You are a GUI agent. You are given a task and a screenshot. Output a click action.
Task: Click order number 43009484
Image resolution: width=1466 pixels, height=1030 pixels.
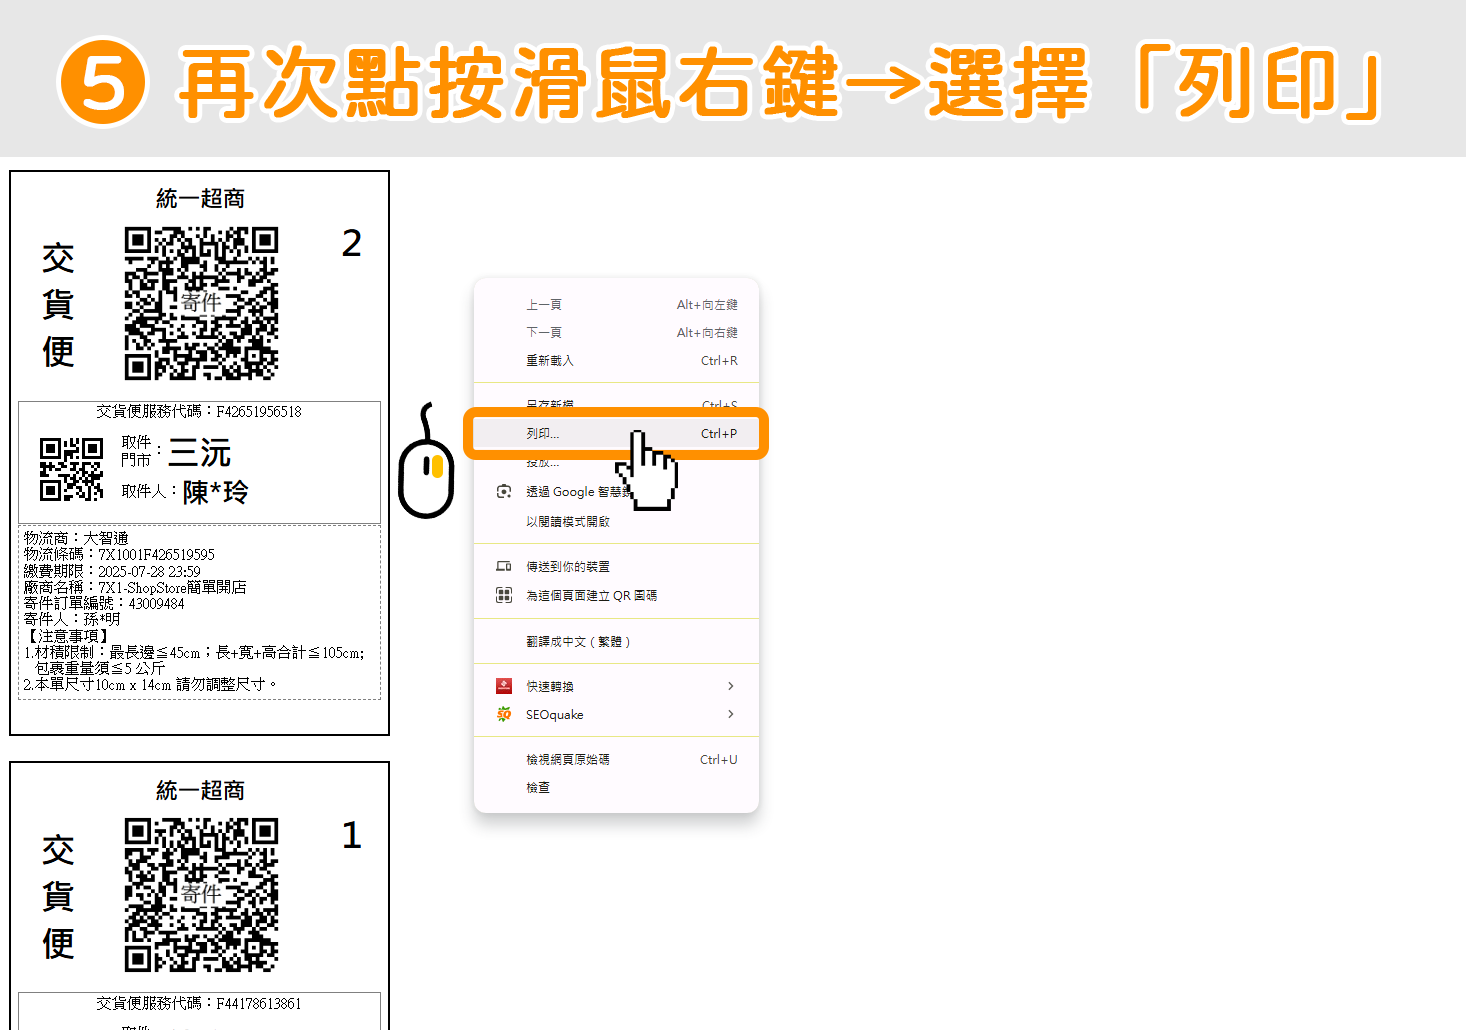157,603
